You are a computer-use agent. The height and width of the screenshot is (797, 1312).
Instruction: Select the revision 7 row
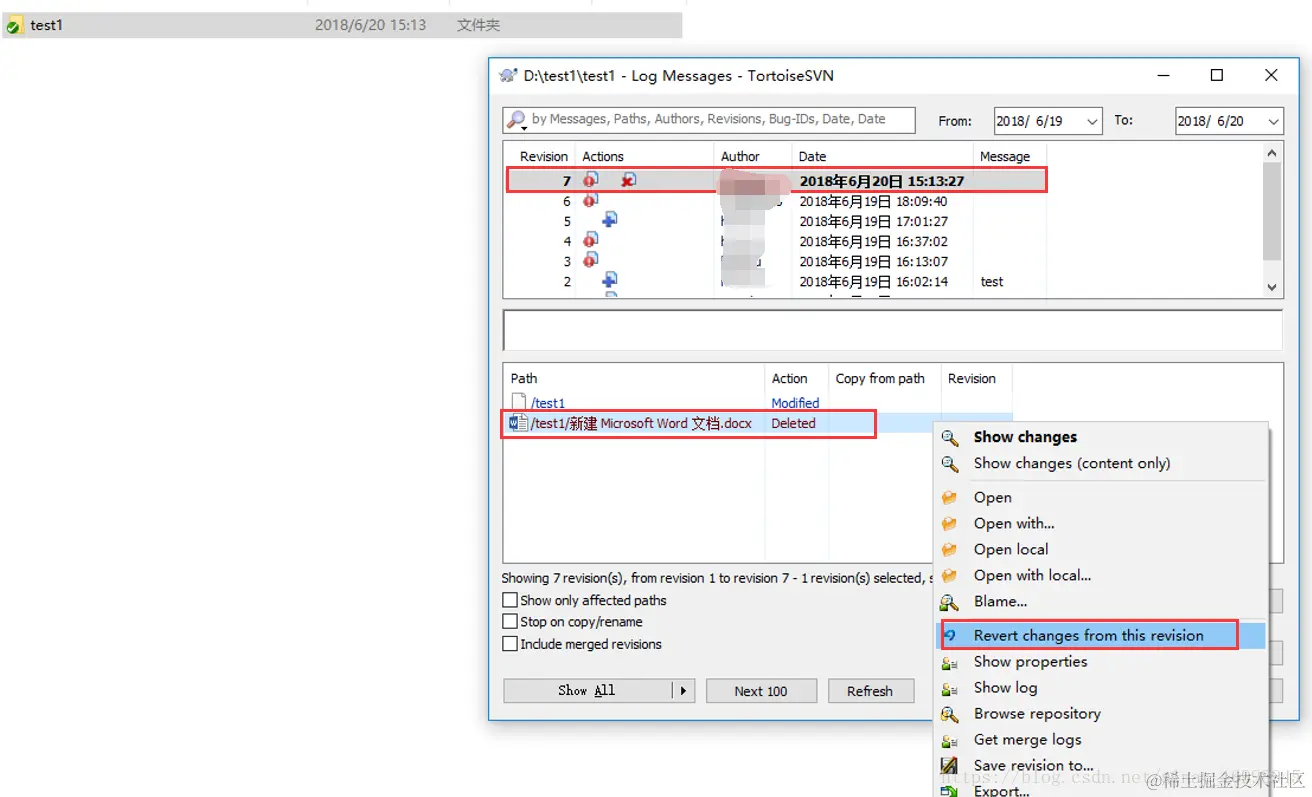pyautogui.click(x=776, y=181)
